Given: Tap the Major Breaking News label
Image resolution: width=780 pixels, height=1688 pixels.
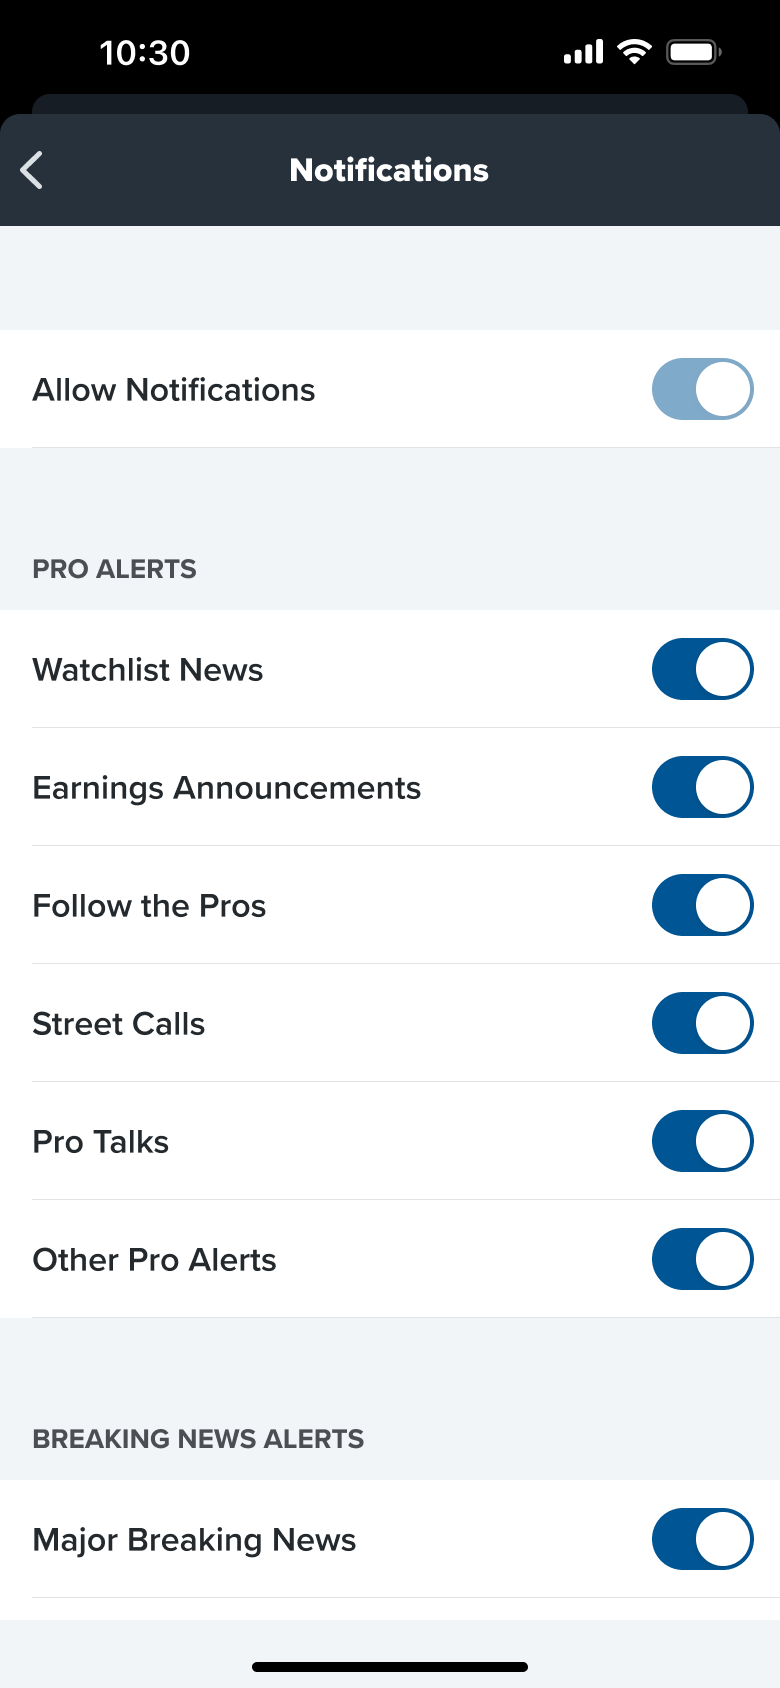Looking at the screenshot, I should [194, 1540].
